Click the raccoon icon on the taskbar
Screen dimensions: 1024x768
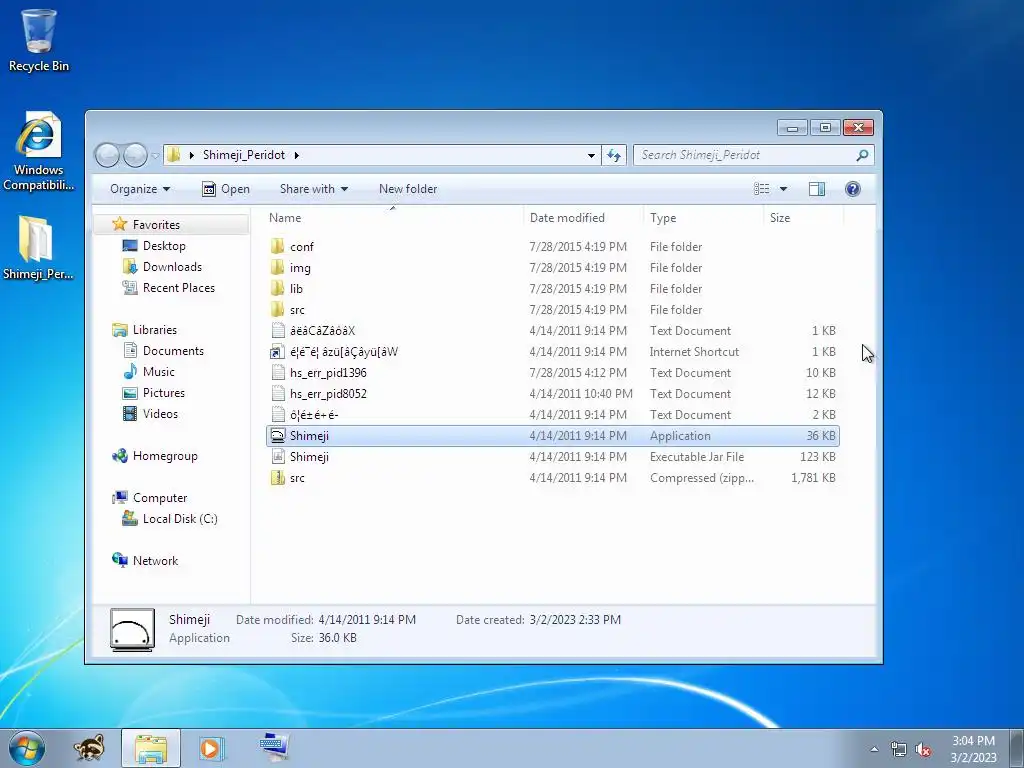(x=89, y=748)
